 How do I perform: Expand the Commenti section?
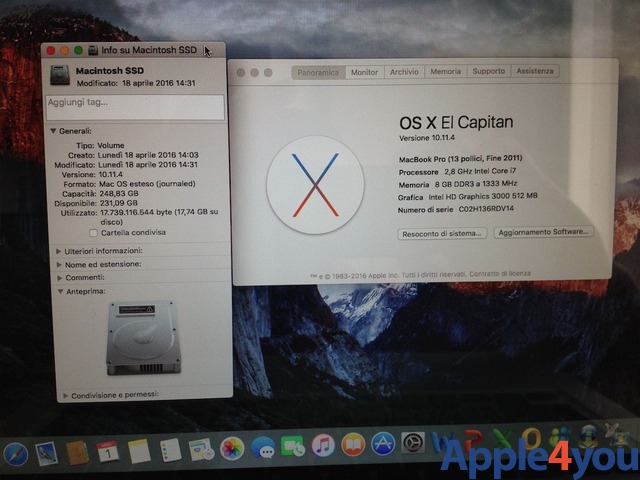click(60, 278)
